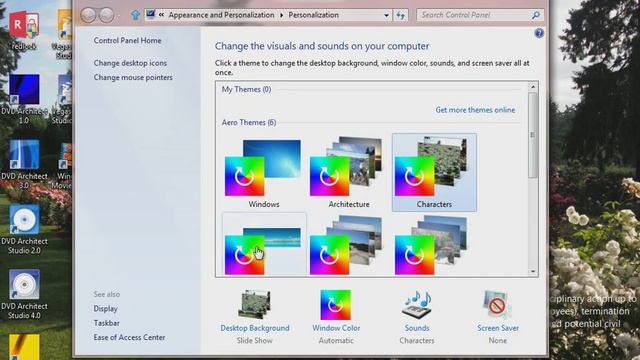
Task: Click Change desktop icons link
Action: pyautogui.click(x=130, y=63)
